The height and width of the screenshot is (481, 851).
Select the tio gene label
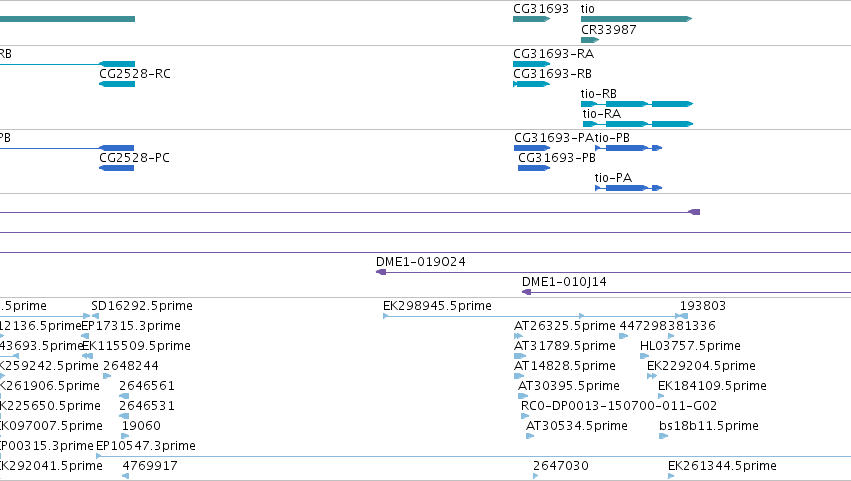[x=587, y=9]
